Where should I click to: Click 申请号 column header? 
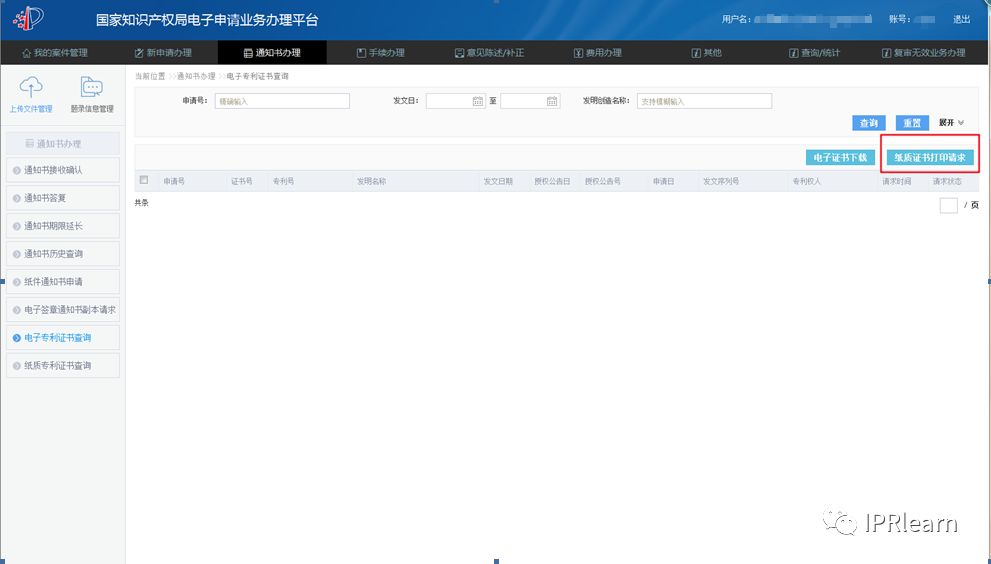174,181
